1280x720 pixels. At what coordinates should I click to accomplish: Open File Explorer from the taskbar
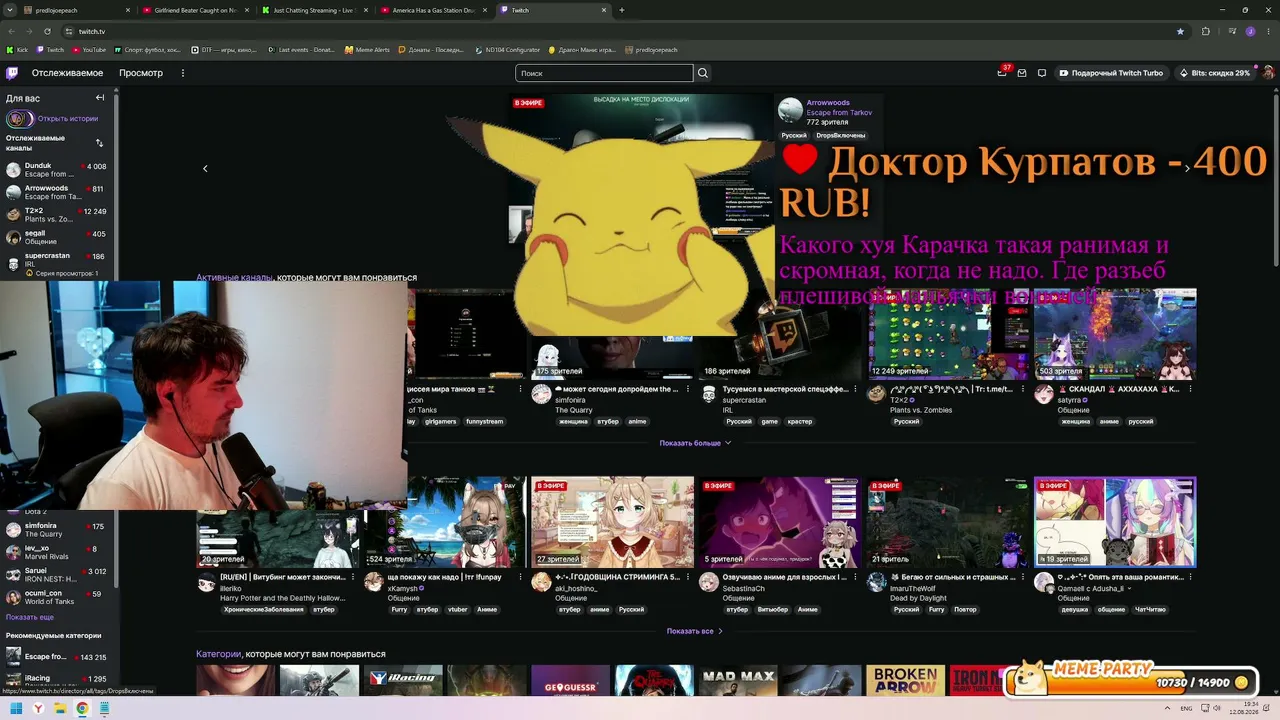click(x=60, y=709)
